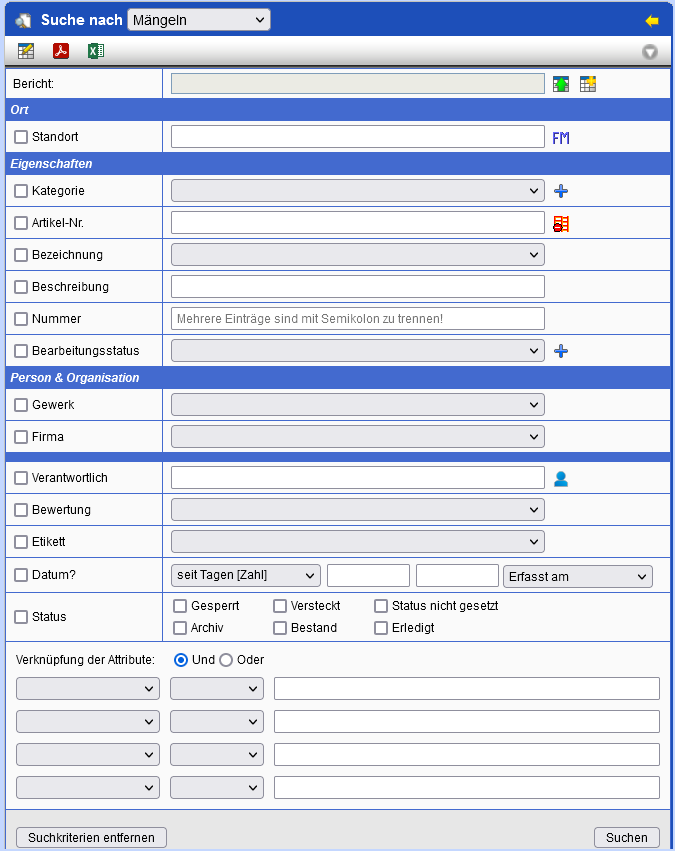The image size is (675, 851).
Task: Click the Suchkriterien entfernen button
Action: [x=91, y=837]
